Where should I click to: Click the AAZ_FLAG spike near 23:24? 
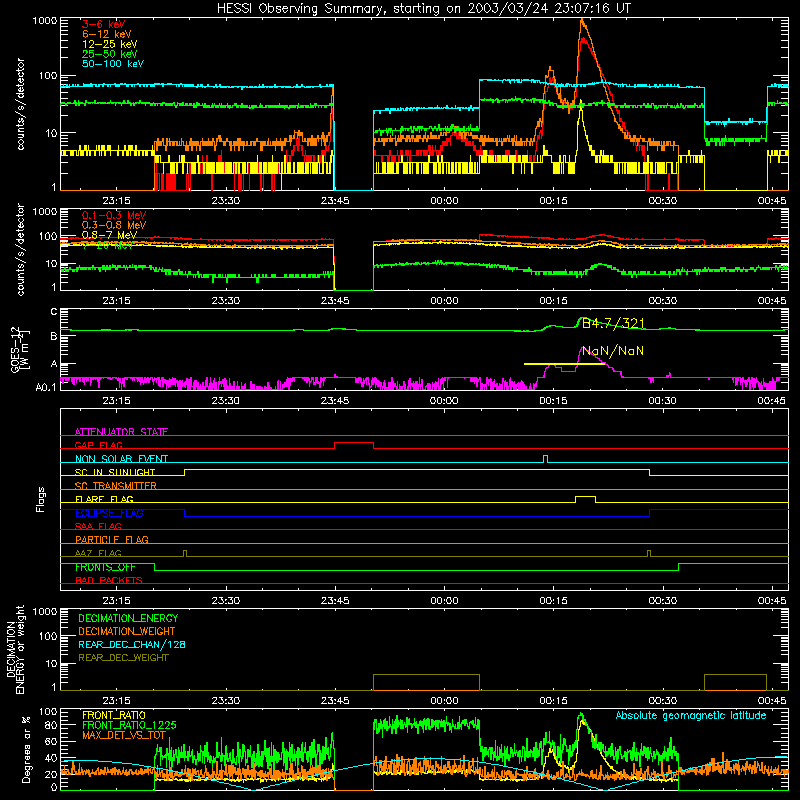[x=185, y=553]
